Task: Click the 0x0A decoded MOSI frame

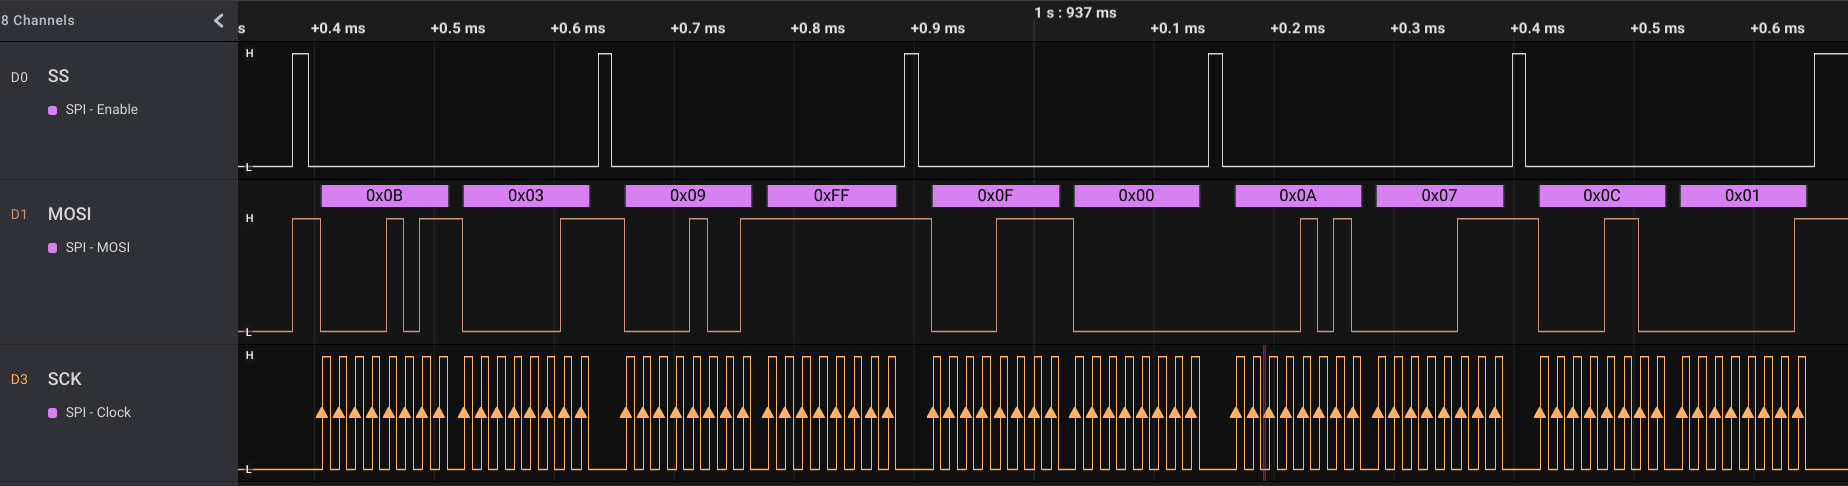Action: (x=1298, y=196)
